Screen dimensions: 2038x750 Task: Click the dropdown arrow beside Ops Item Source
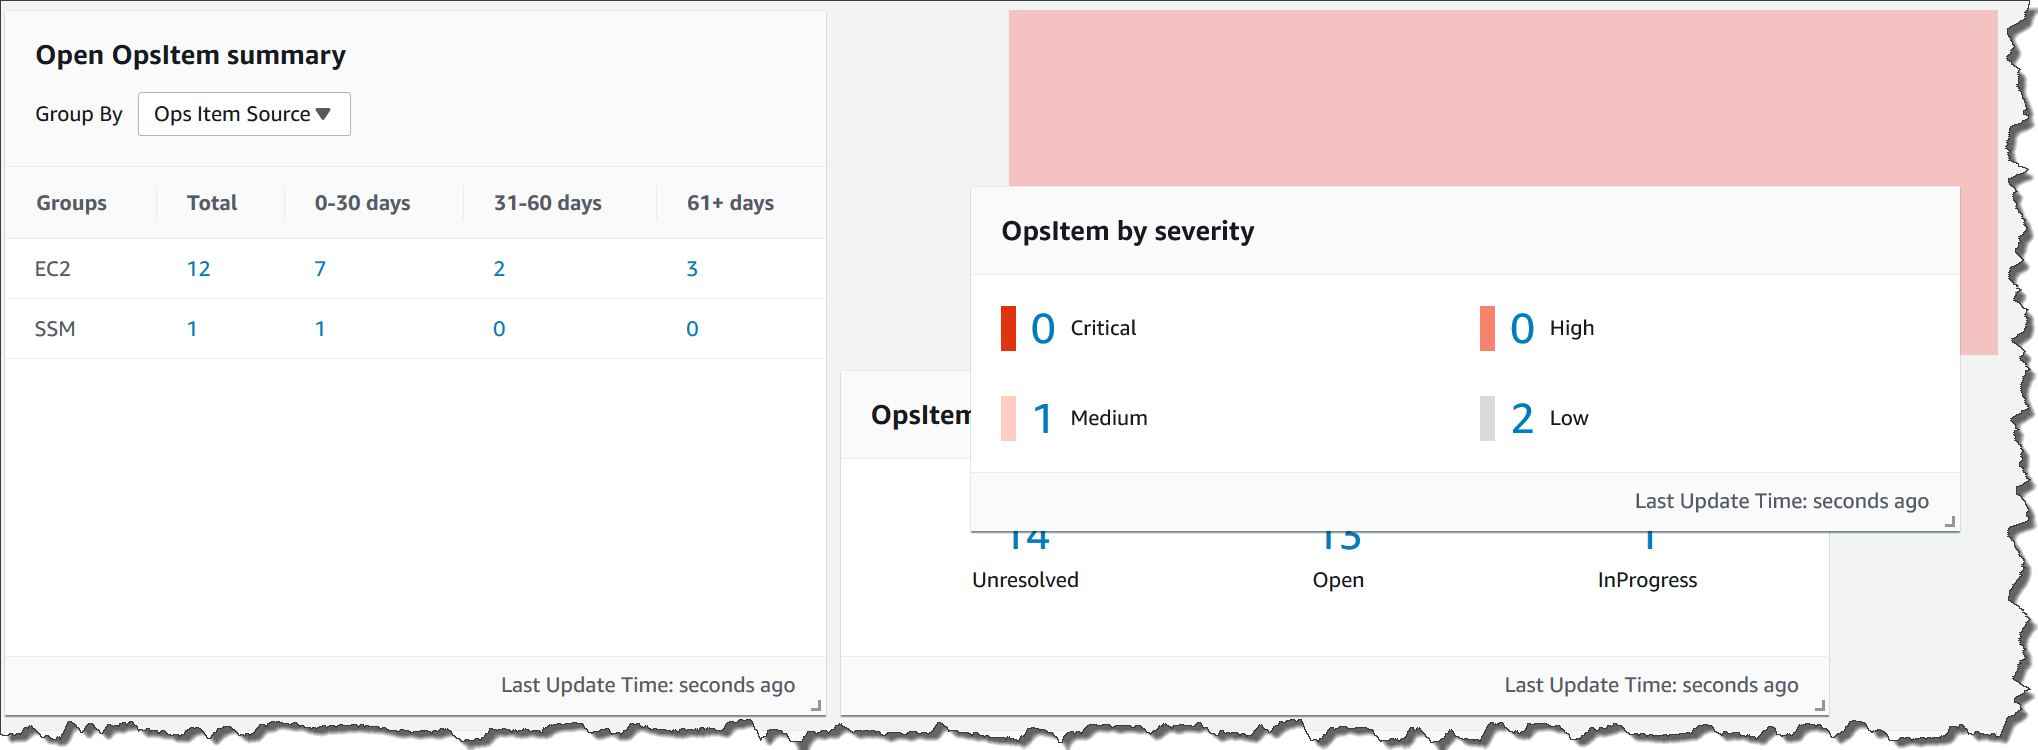(323, 114)
